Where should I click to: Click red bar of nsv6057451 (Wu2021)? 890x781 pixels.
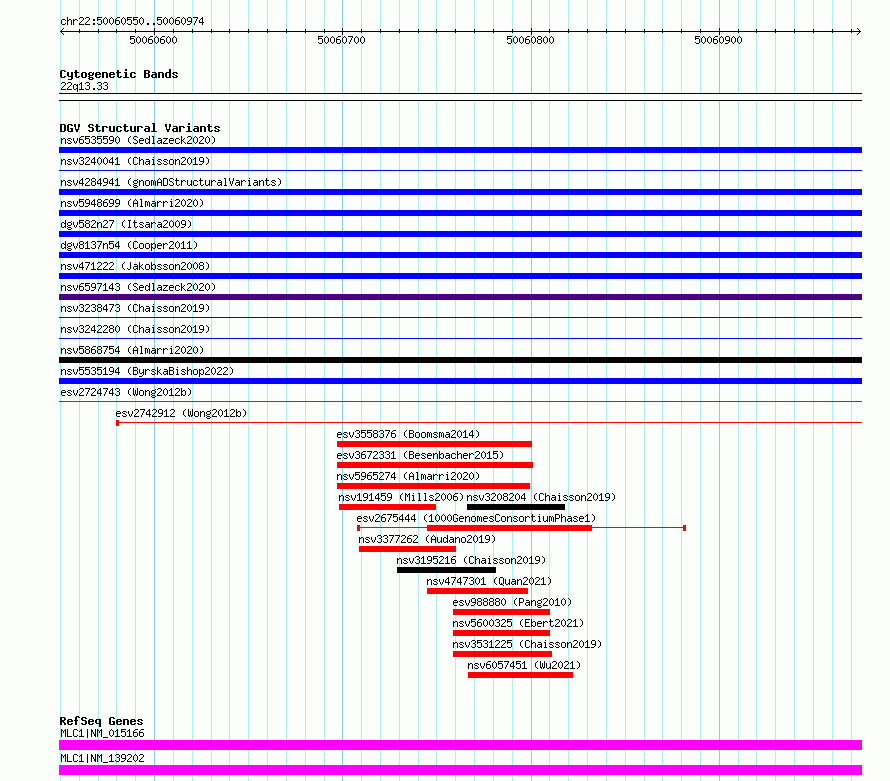(x=520, y=675)
